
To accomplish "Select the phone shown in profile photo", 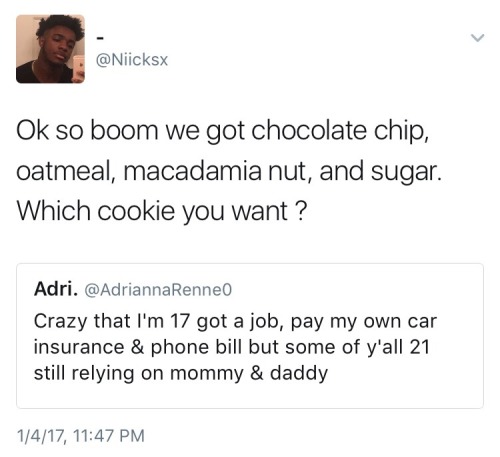I will [x=79, y=69].
